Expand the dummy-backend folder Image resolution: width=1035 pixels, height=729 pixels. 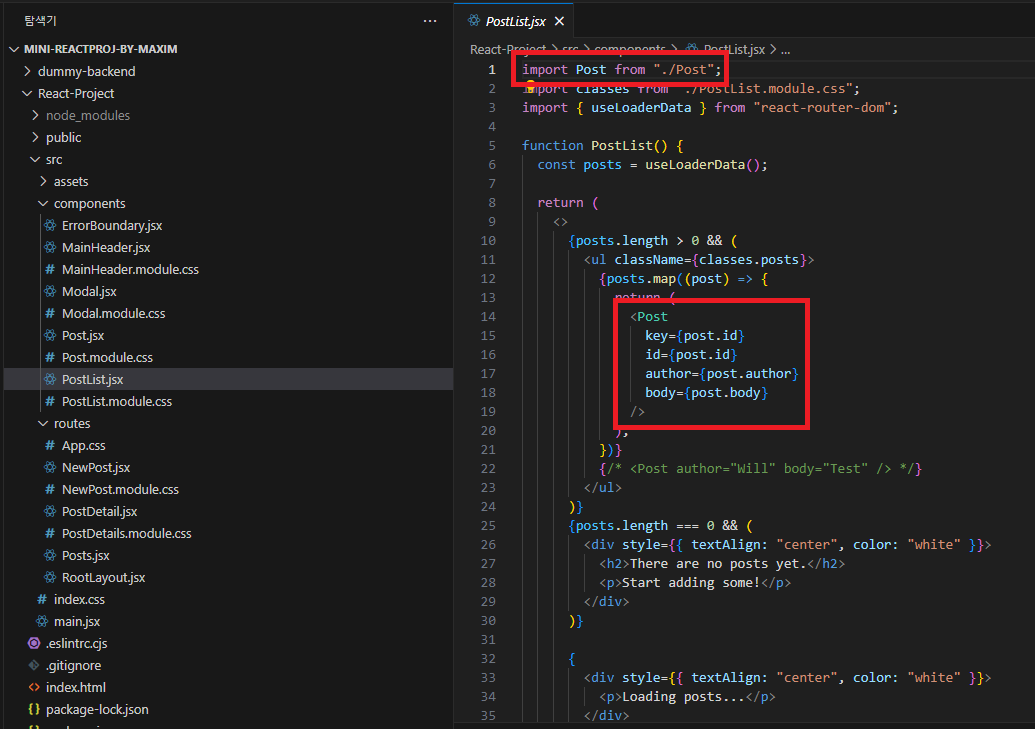tap(27, 71)
